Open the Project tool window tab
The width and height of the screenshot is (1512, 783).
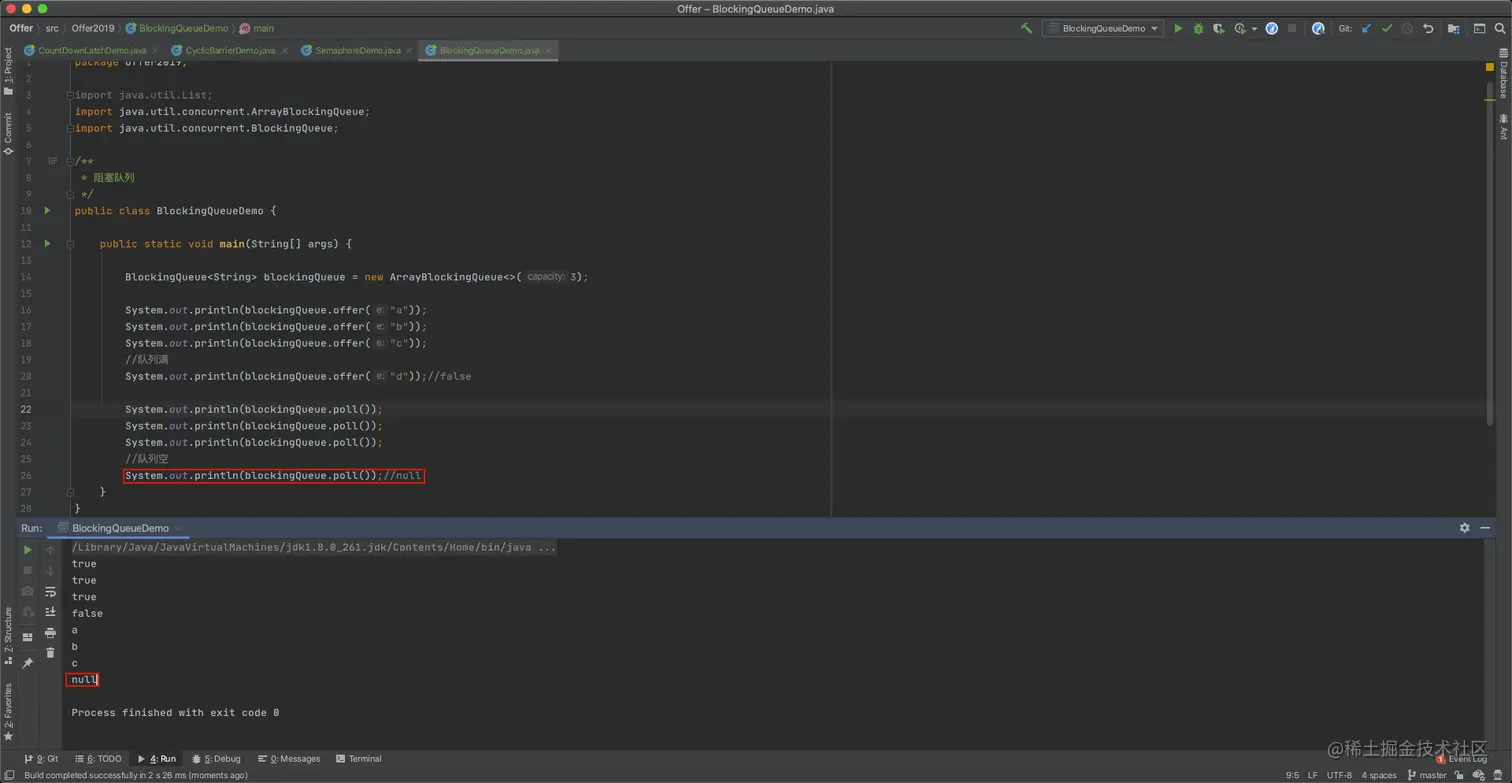(8, 72)
